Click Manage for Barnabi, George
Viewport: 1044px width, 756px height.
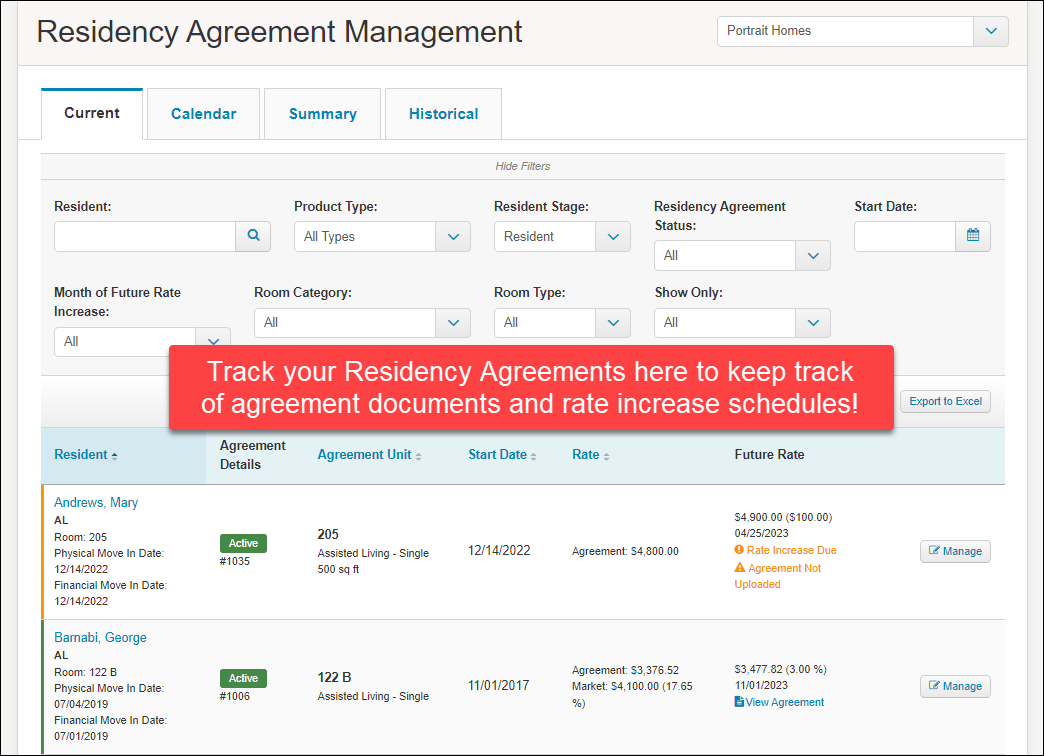click(955, 686)
